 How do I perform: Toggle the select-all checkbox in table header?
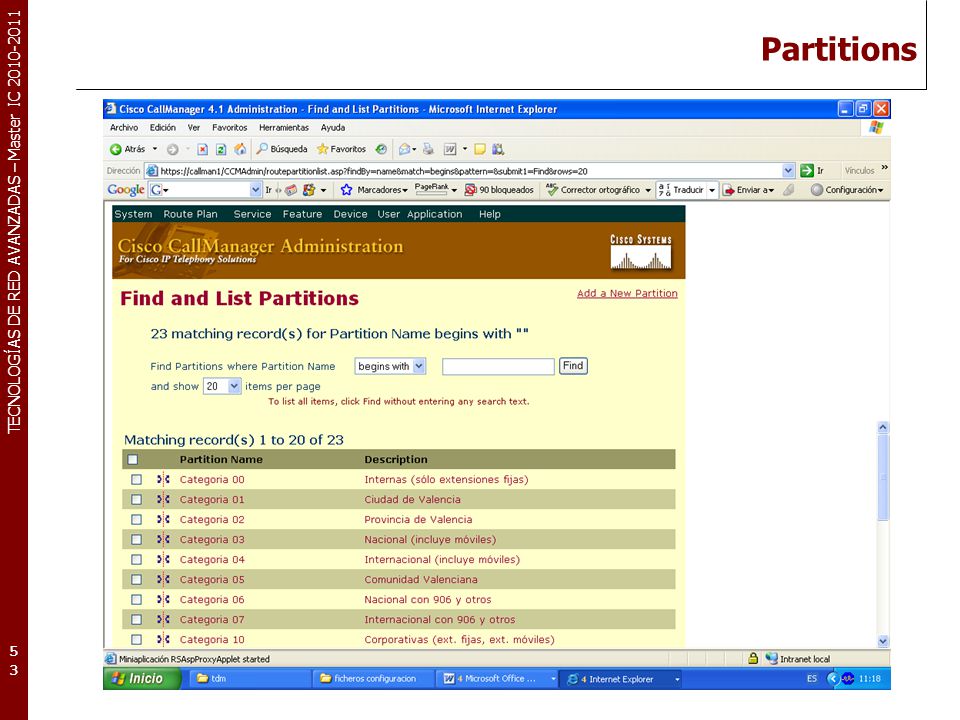pyautogui.click(x=133, y=459)
